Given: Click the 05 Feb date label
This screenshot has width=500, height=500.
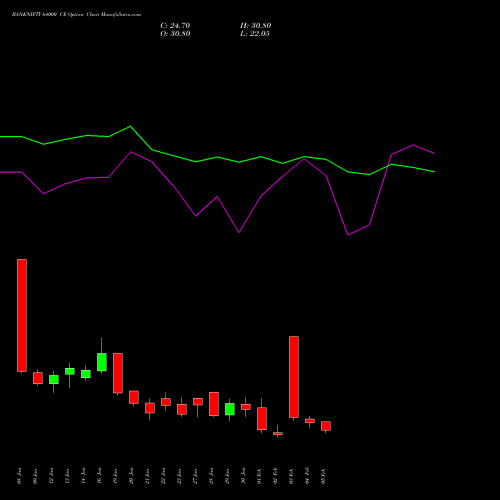Looking at the screenshot, I should 323,476.
